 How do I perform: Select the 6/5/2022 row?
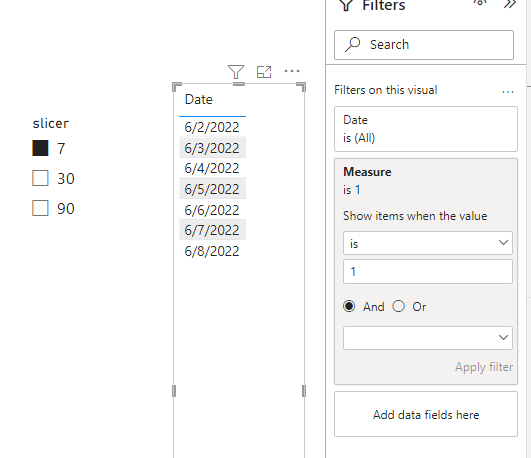[x=212, y=189]
